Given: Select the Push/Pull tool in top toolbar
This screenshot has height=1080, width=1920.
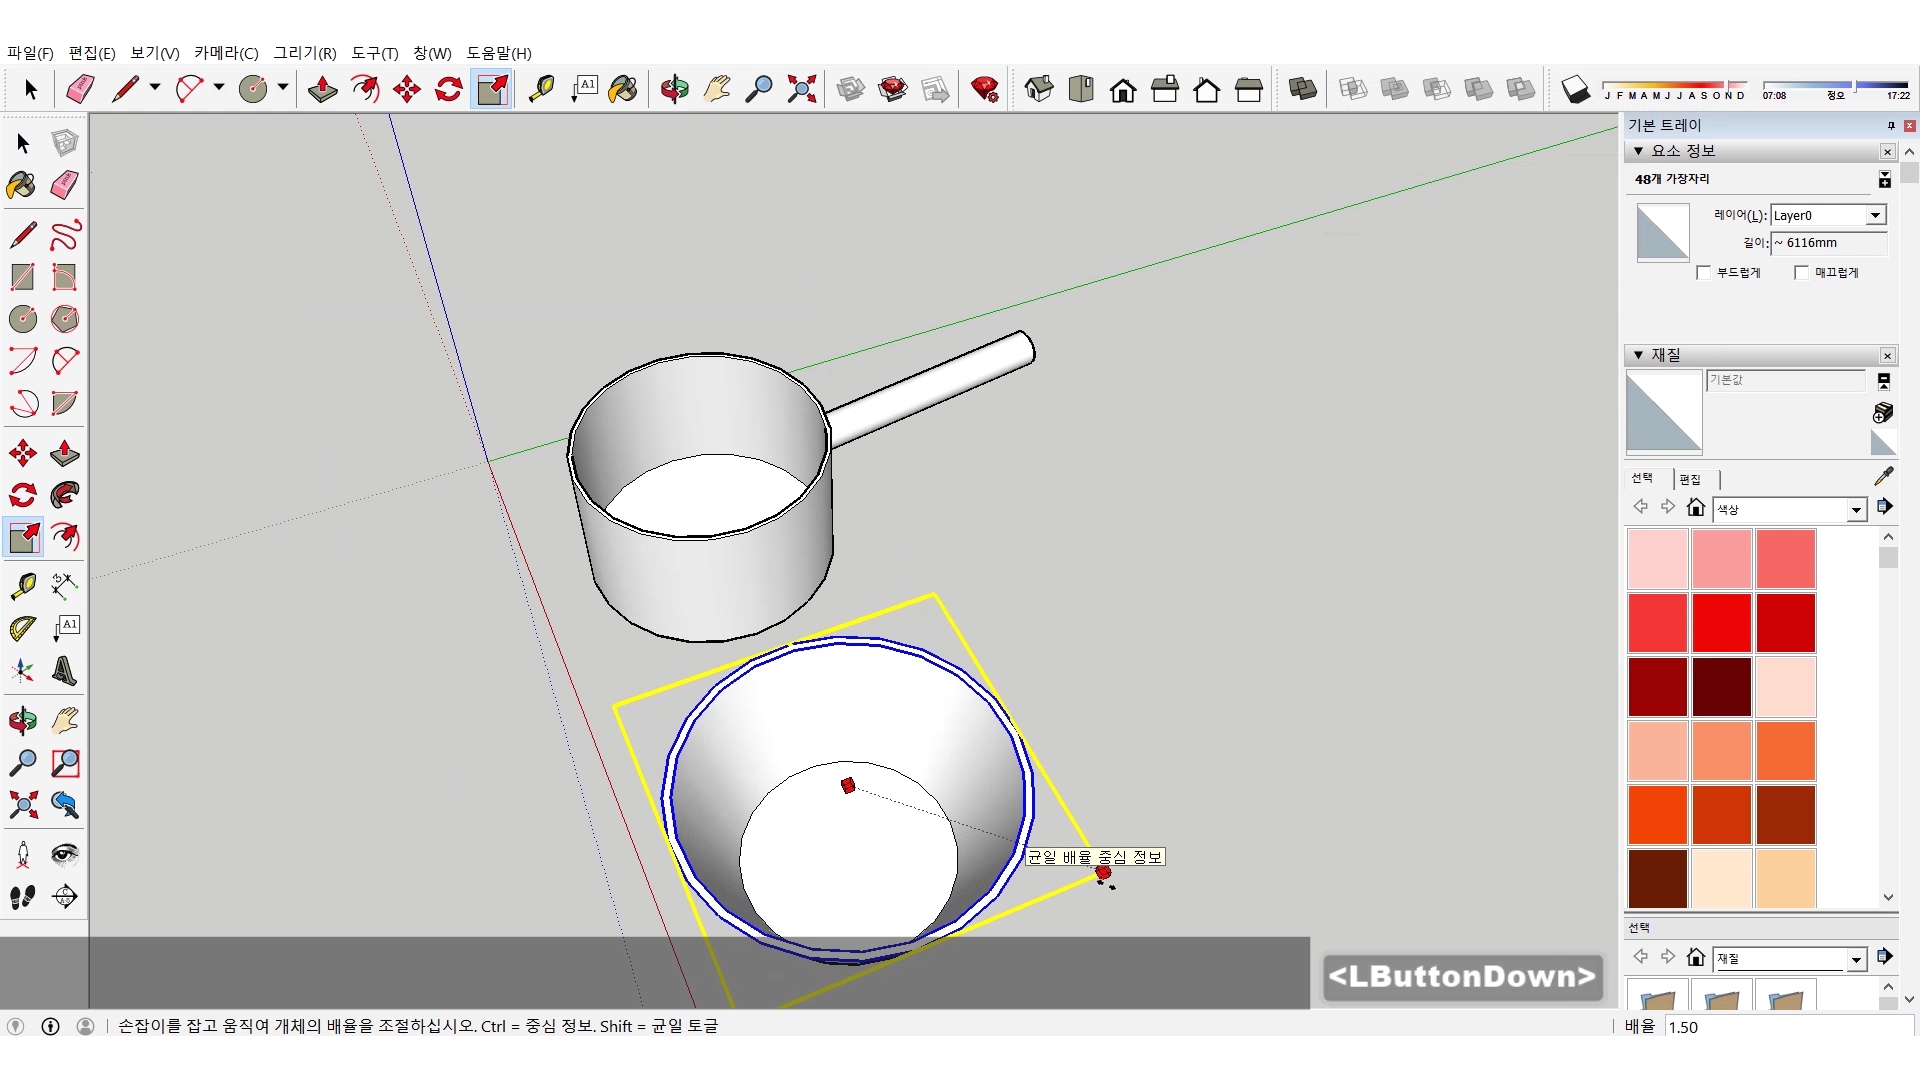Looking at the screenshot, I should pyautogui.click(x=322, y=89).
